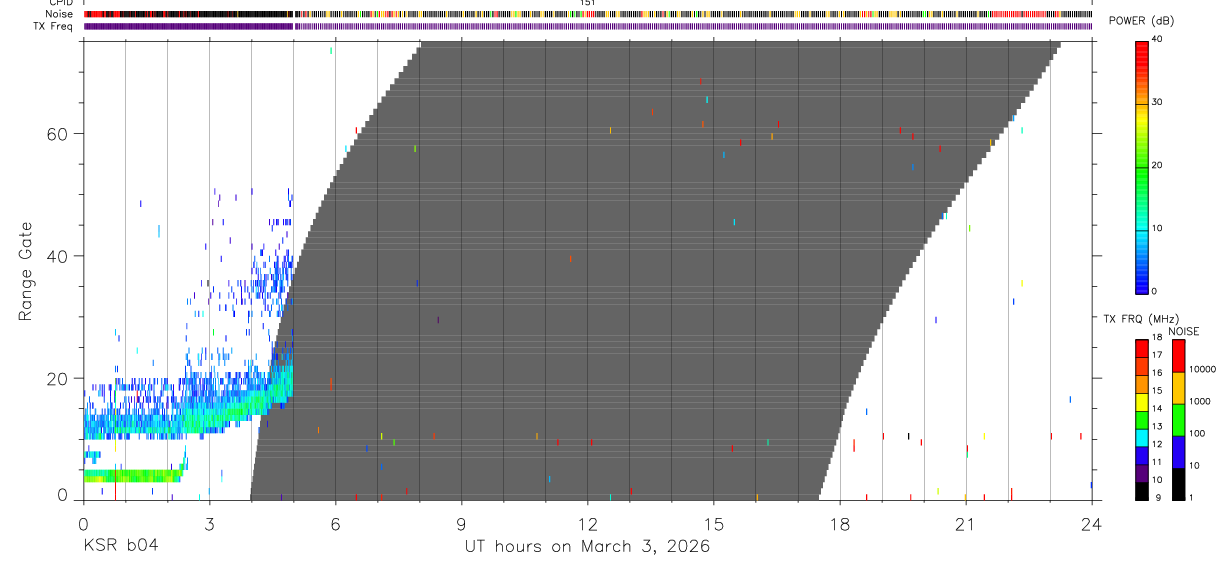Click the 1000 label on NOISE scale
The height and width of the screenshot is (567, 1228).
tap(1199, 402)
